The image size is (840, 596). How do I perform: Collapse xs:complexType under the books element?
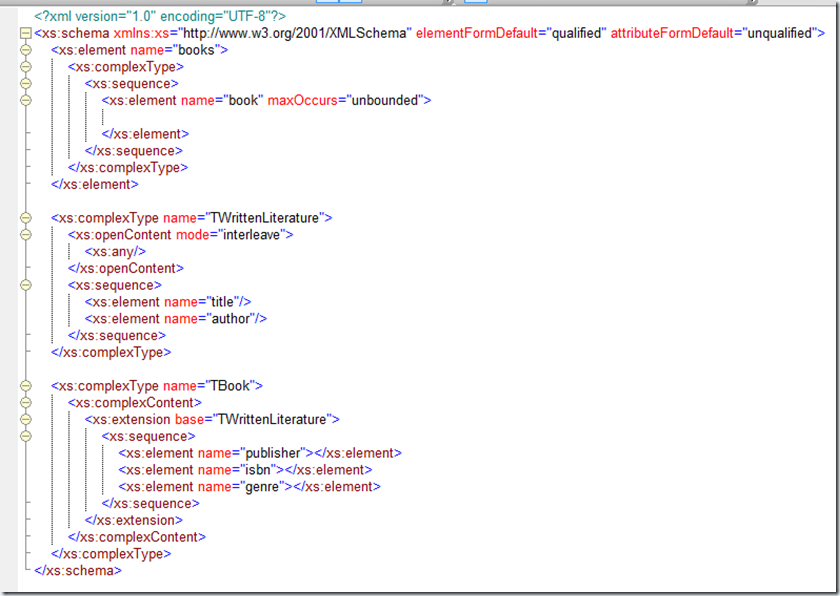click(26, 67)
